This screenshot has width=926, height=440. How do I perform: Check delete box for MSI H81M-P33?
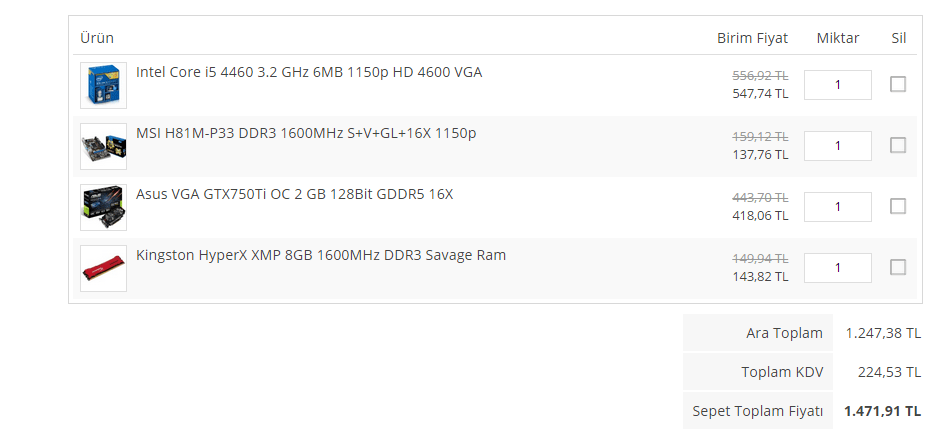[x=898, y=145]
